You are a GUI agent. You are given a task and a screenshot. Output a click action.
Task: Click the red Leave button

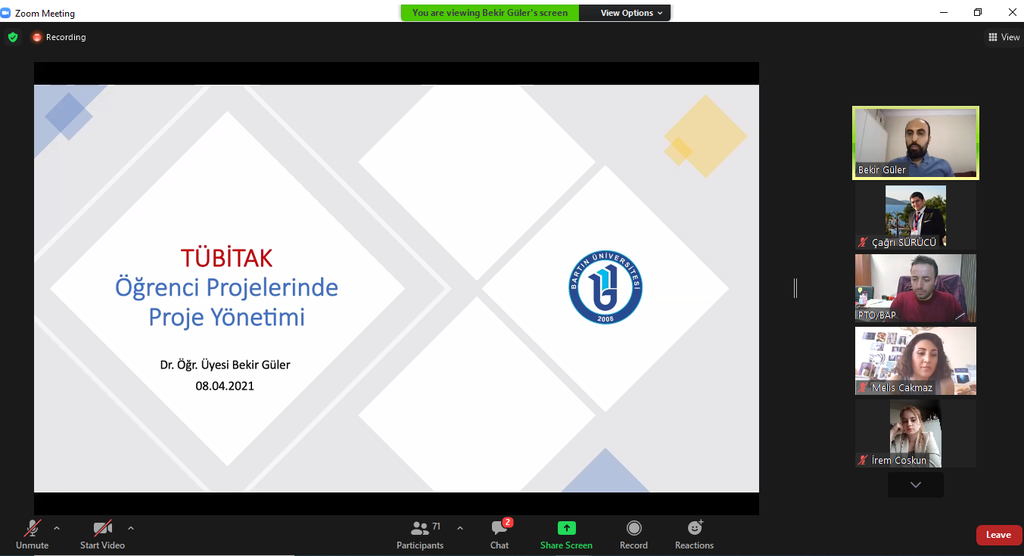pos(998,535)
